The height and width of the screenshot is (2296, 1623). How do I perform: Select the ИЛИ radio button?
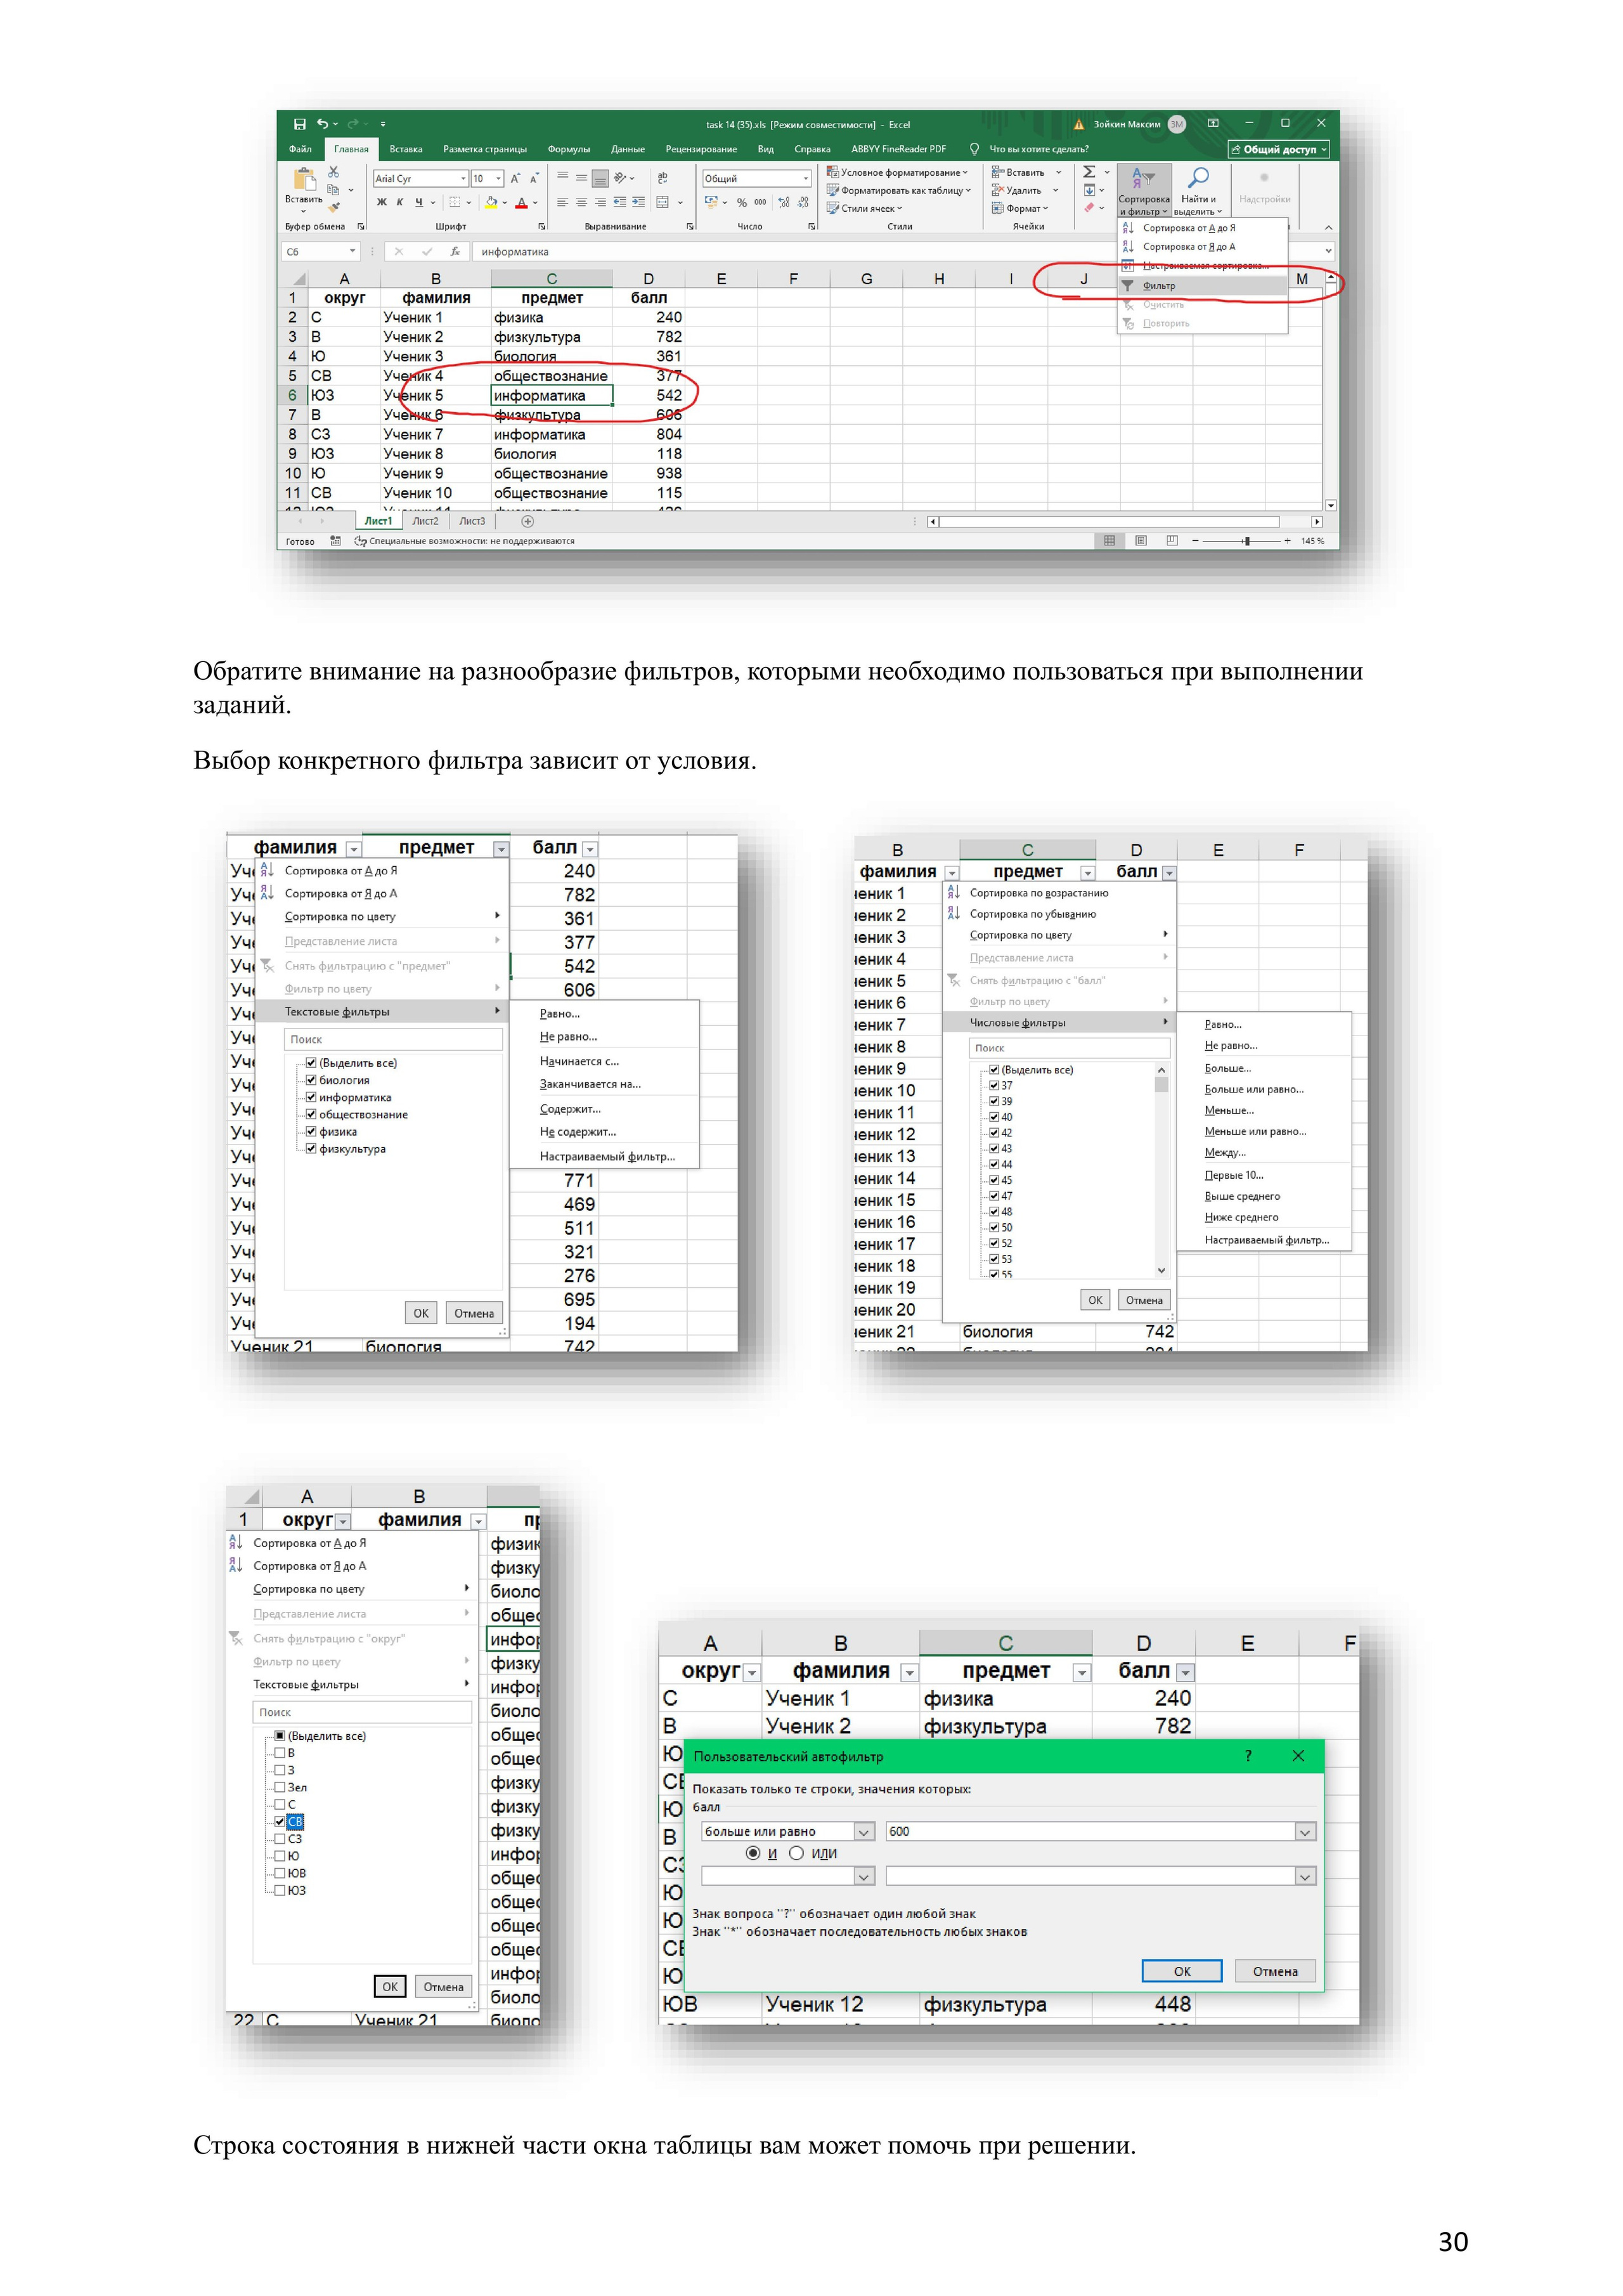pos(796,1853)
